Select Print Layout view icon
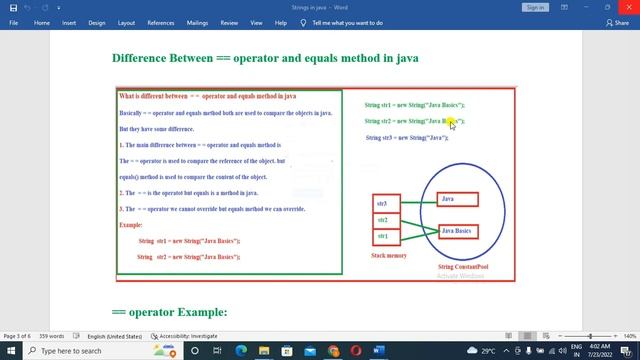 coord(527,336)
